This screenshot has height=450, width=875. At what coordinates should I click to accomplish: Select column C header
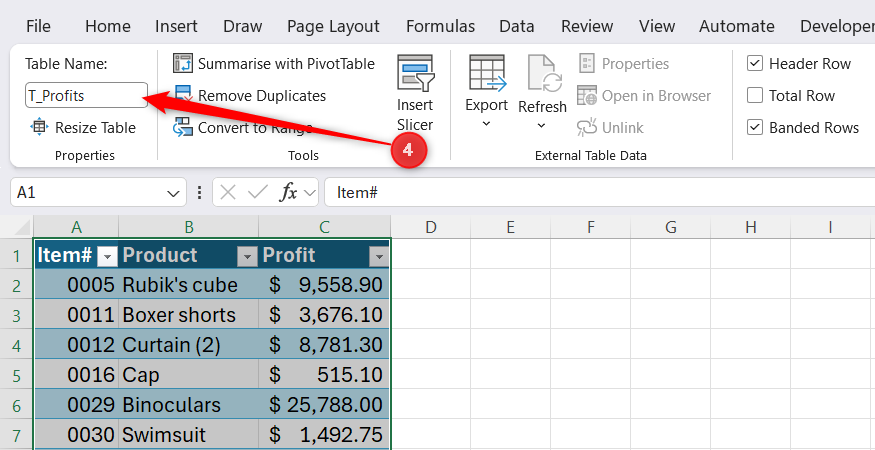click(x=324, y=227)
